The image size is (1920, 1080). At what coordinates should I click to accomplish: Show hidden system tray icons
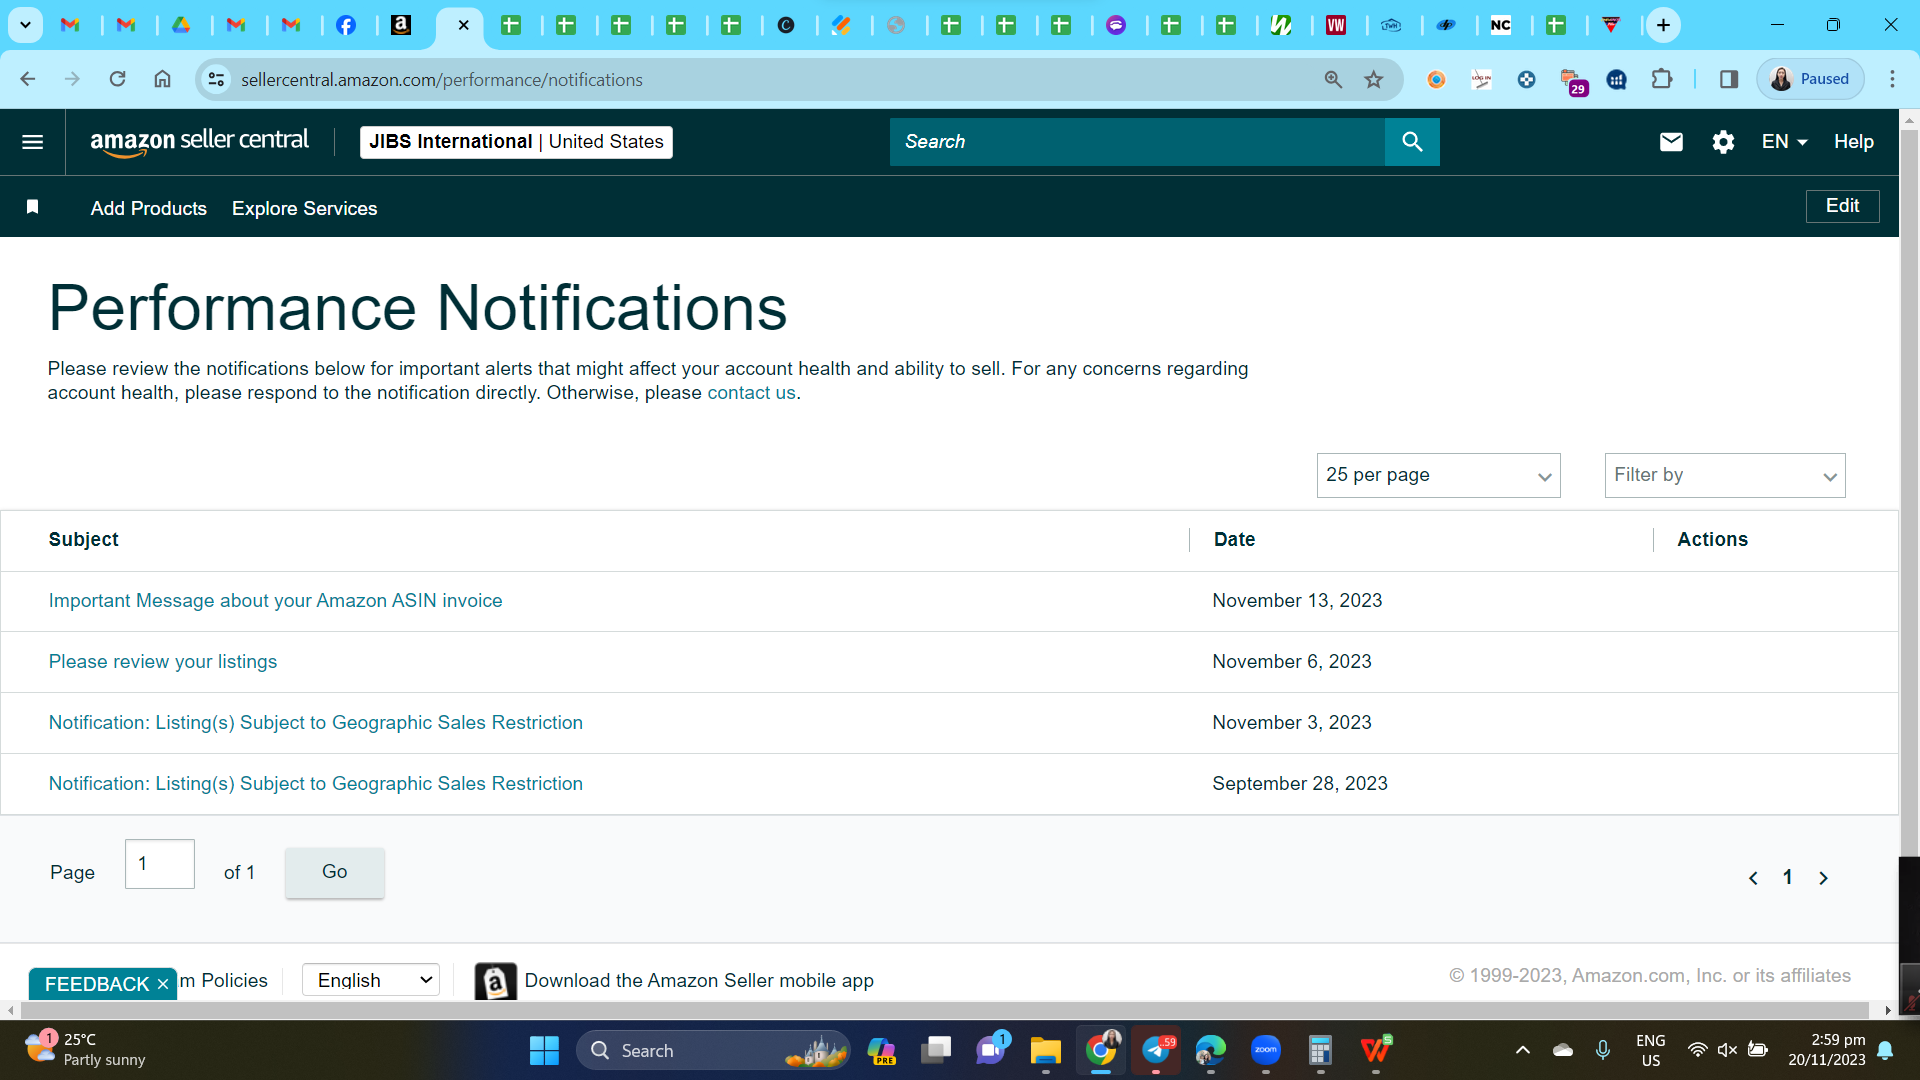click(1522, 1050)
